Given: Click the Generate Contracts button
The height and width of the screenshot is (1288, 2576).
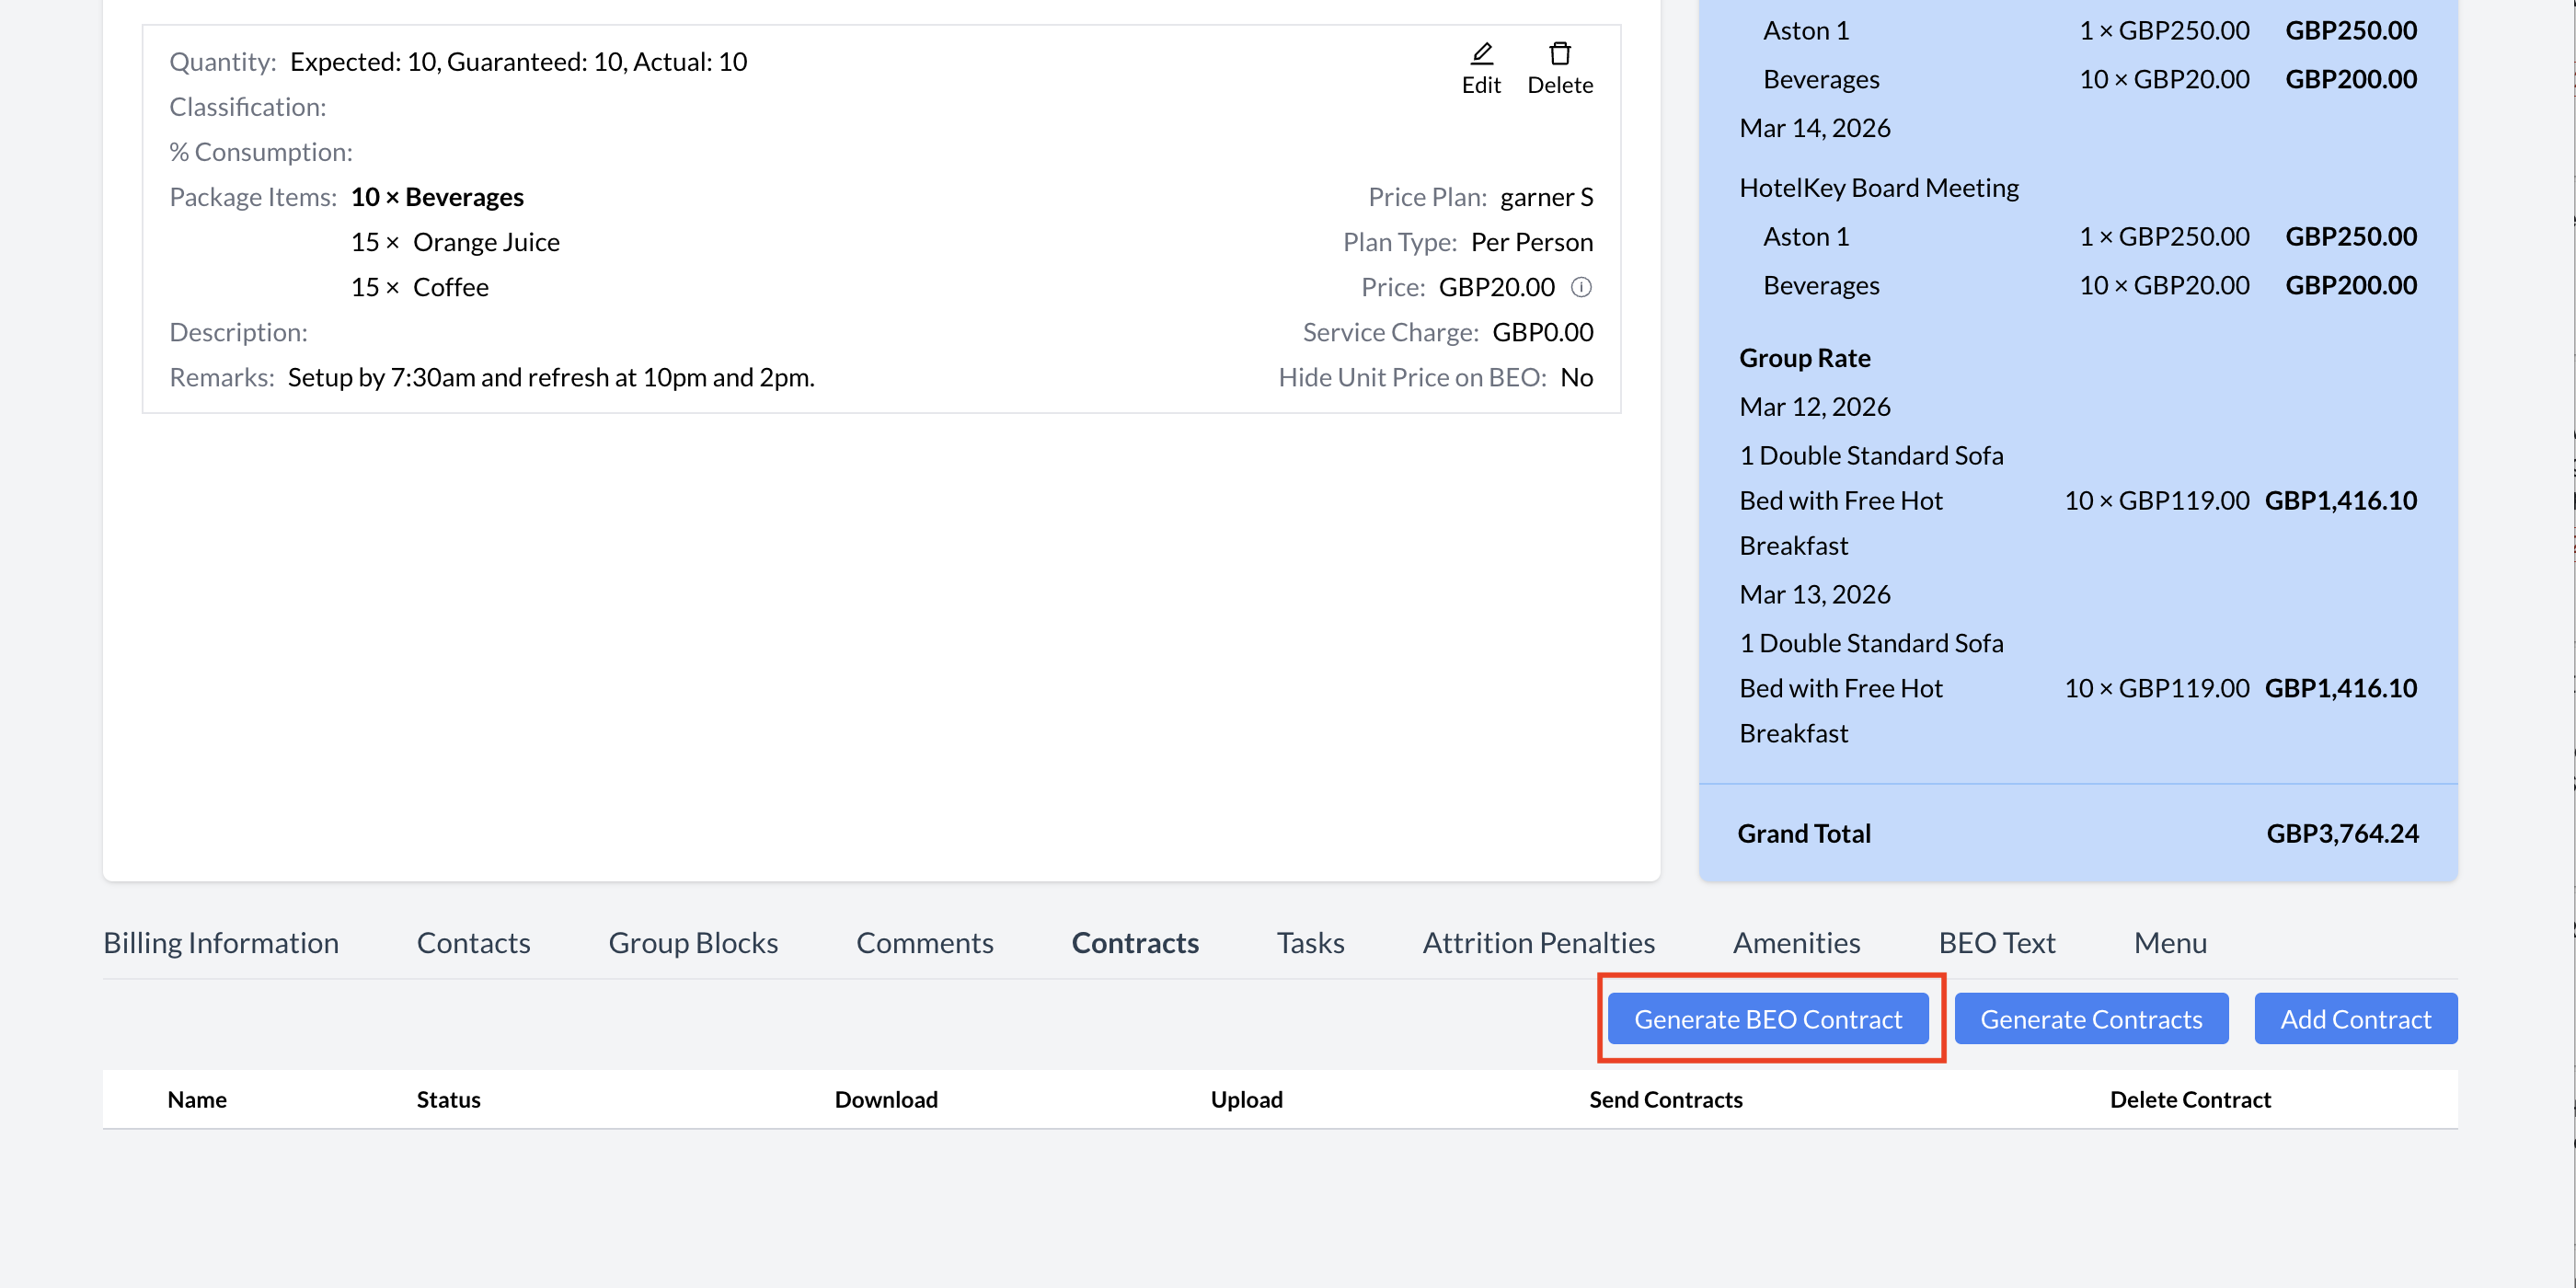Looking at the screenshot, I should pos(2091,1018).
